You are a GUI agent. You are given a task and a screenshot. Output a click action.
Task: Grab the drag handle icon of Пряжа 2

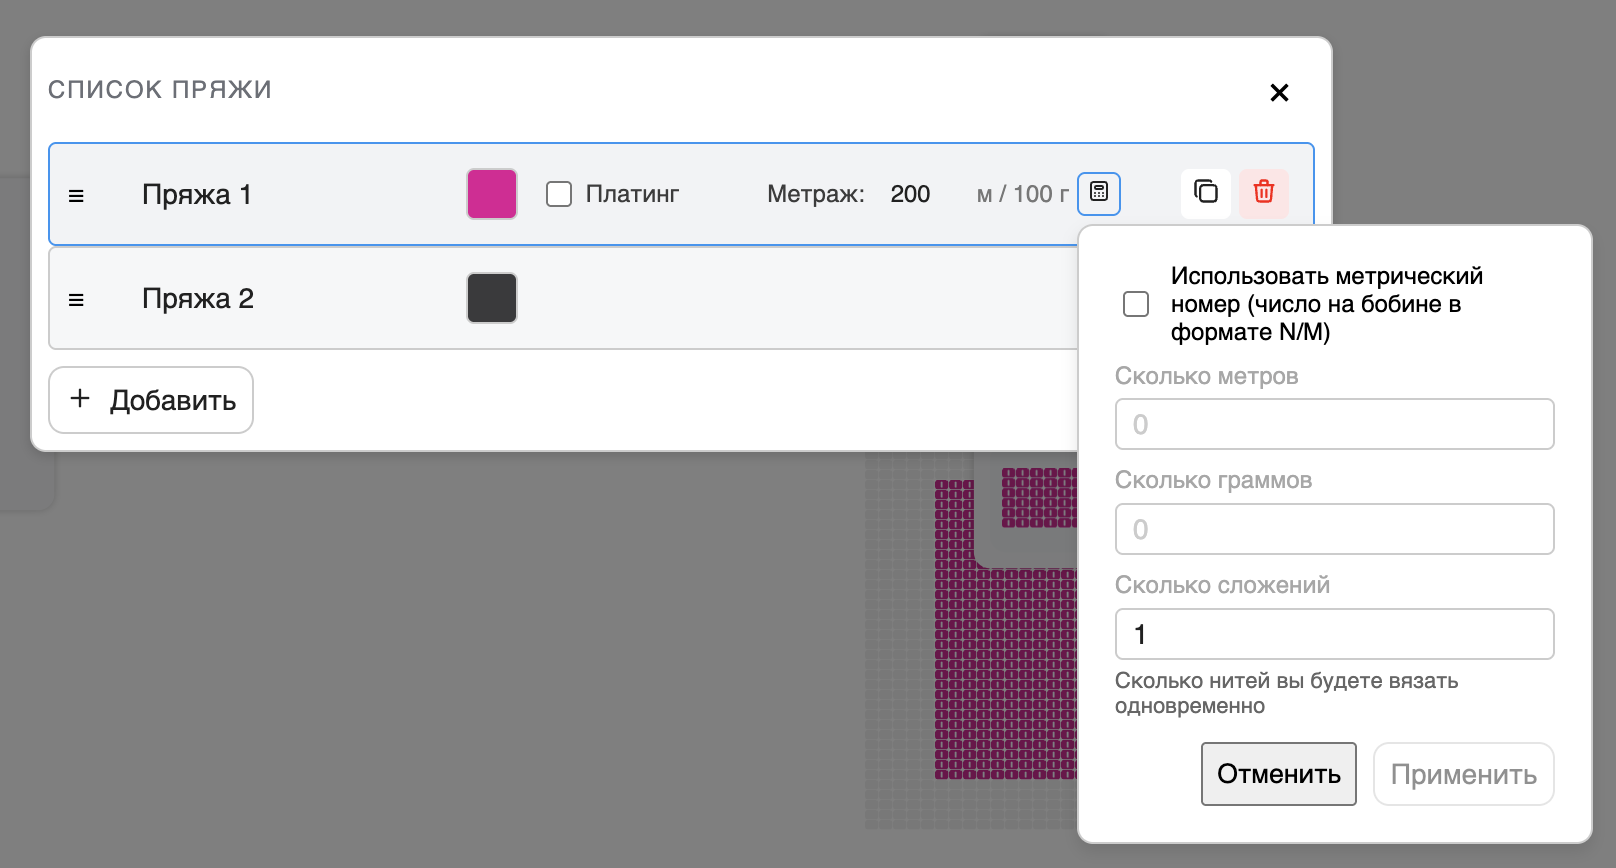coord(76,300)
